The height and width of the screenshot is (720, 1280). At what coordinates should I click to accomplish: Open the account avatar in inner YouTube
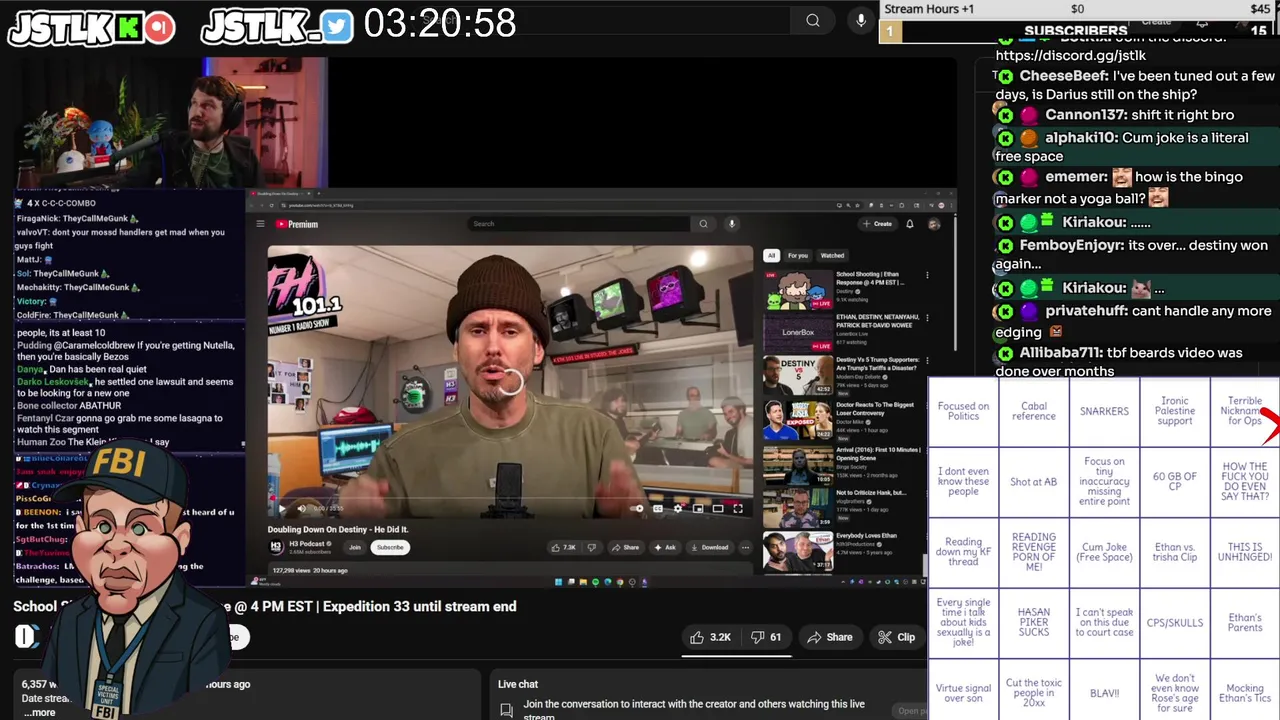click(x=934, y=224)
